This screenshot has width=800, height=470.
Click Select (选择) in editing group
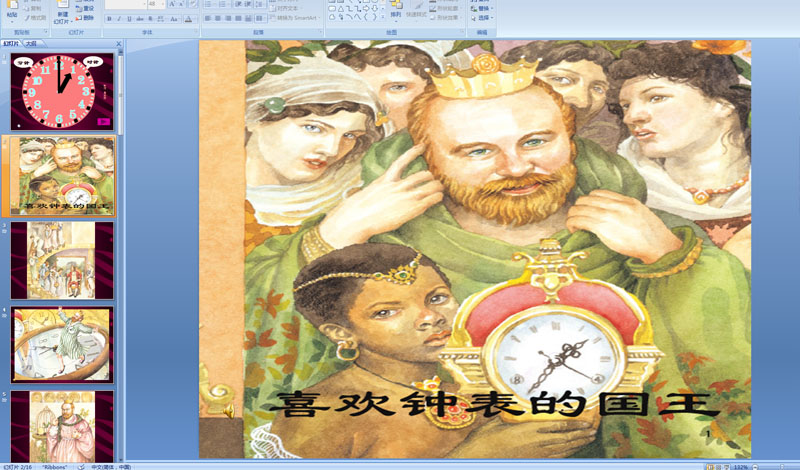tap(482, 18)
